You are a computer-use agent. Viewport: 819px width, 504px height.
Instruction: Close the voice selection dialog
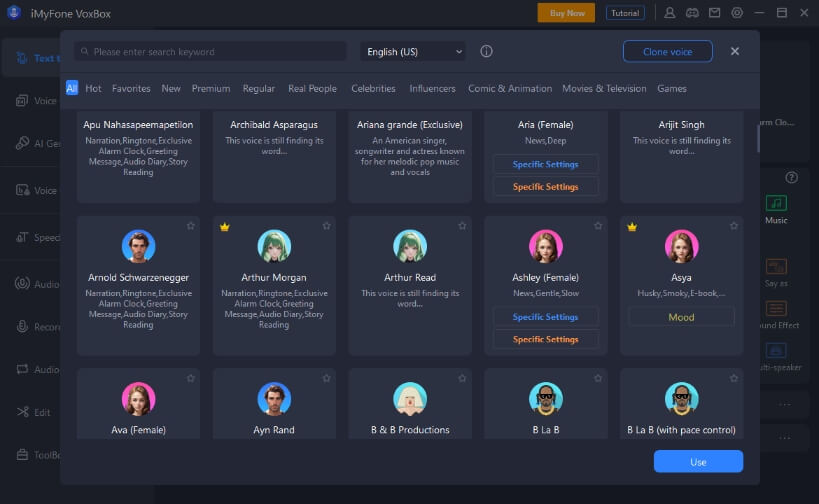pos(735,51)
